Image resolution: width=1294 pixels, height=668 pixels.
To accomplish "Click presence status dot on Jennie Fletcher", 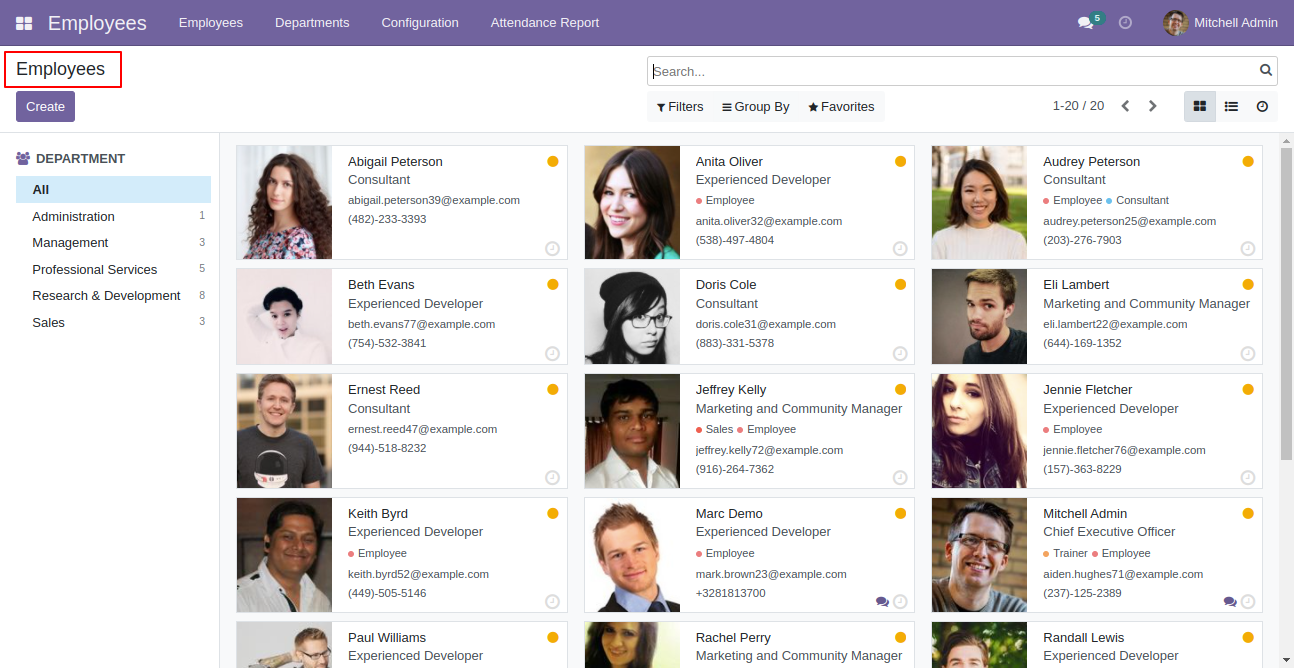I will [1248, 389].
